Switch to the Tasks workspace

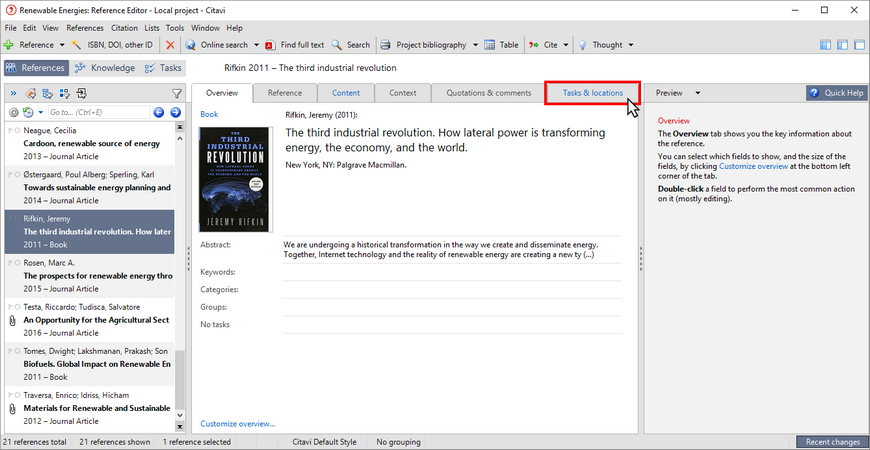(163, 68)
